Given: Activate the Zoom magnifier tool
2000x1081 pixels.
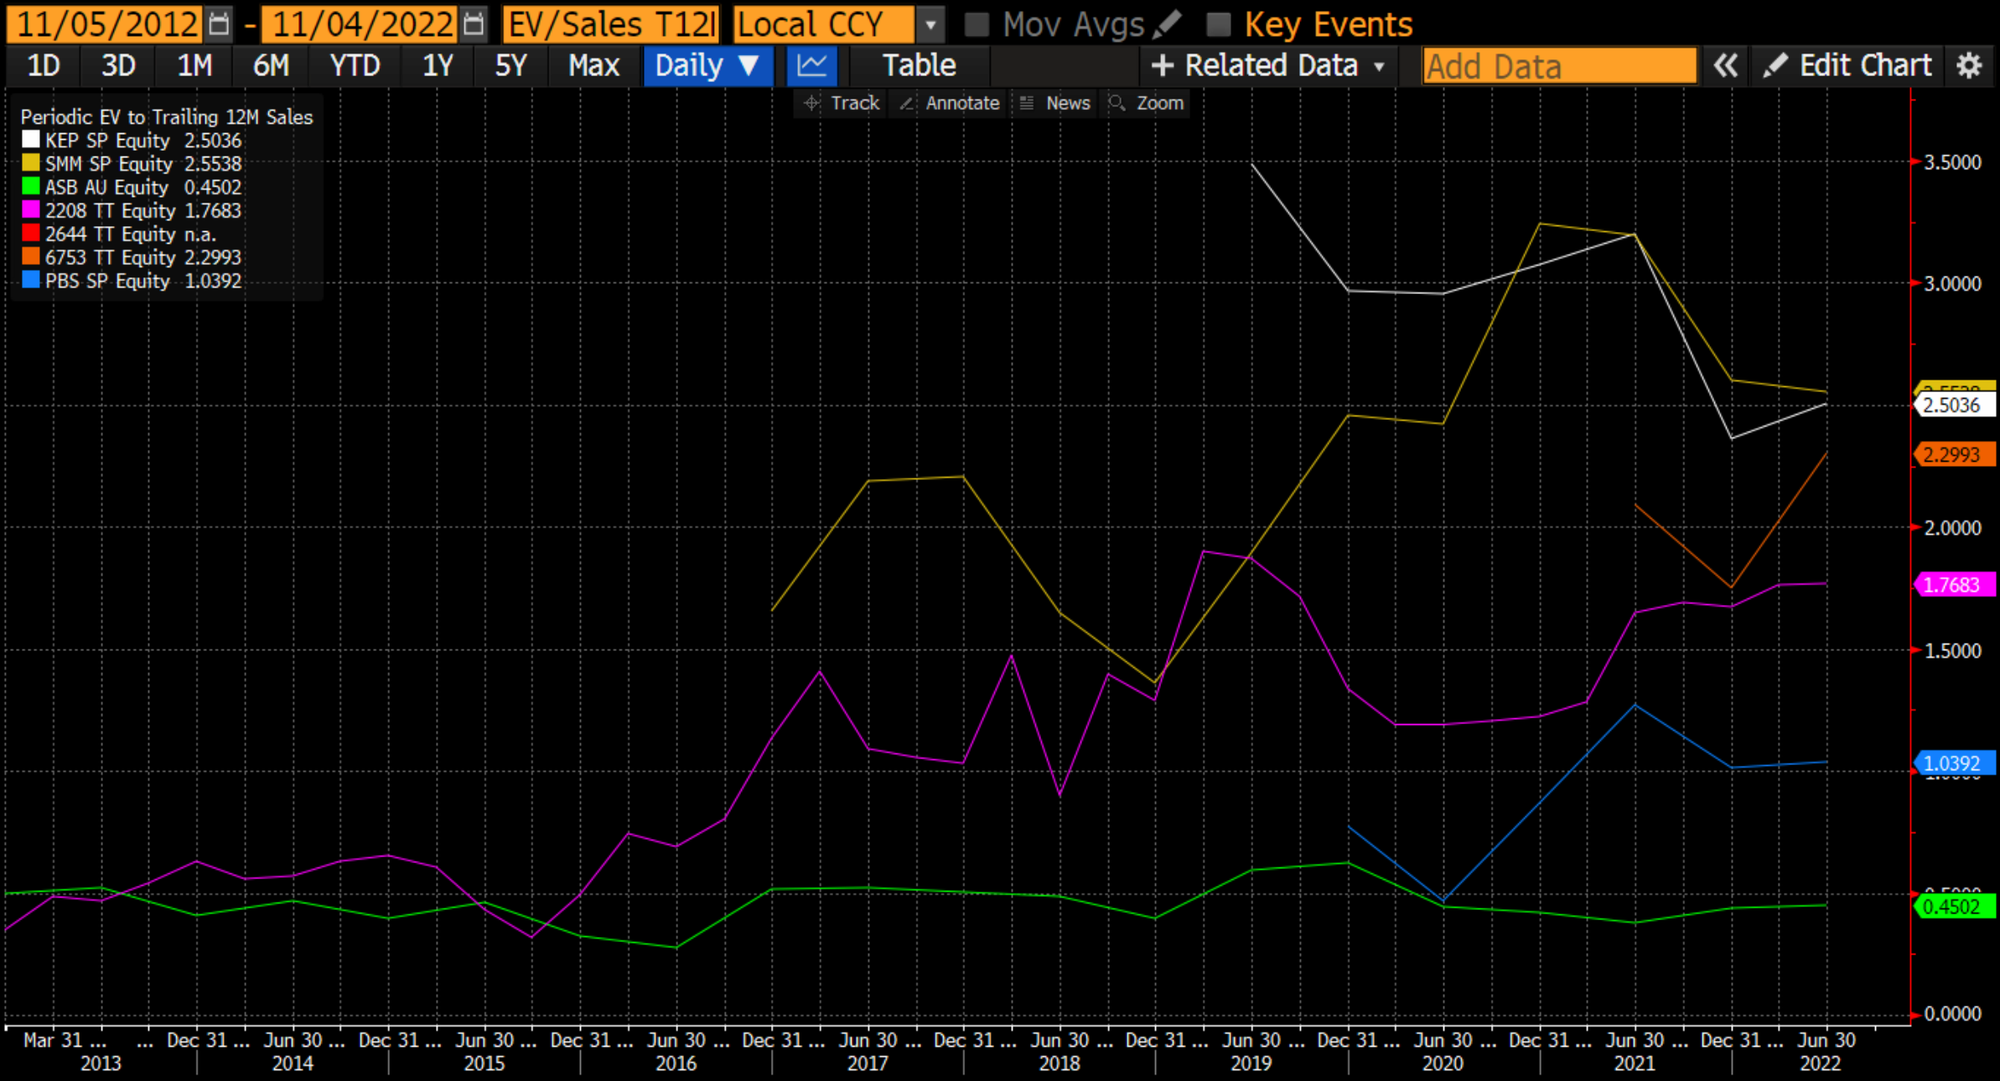Looking at the screenshot, I should 1147,103.
